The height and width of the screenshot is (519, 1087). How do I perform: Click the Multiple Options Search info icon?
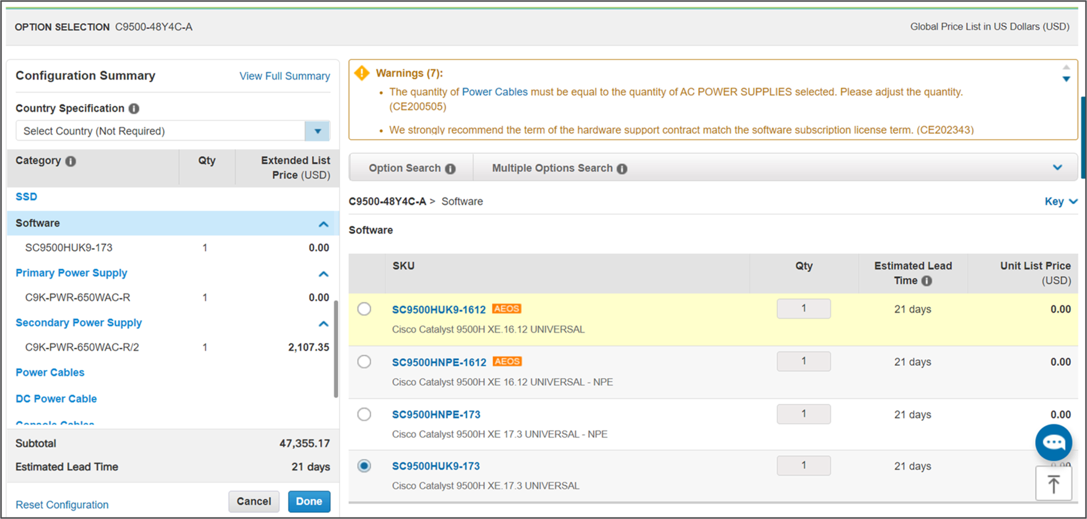pyautogui.click(x=622, y=168)
